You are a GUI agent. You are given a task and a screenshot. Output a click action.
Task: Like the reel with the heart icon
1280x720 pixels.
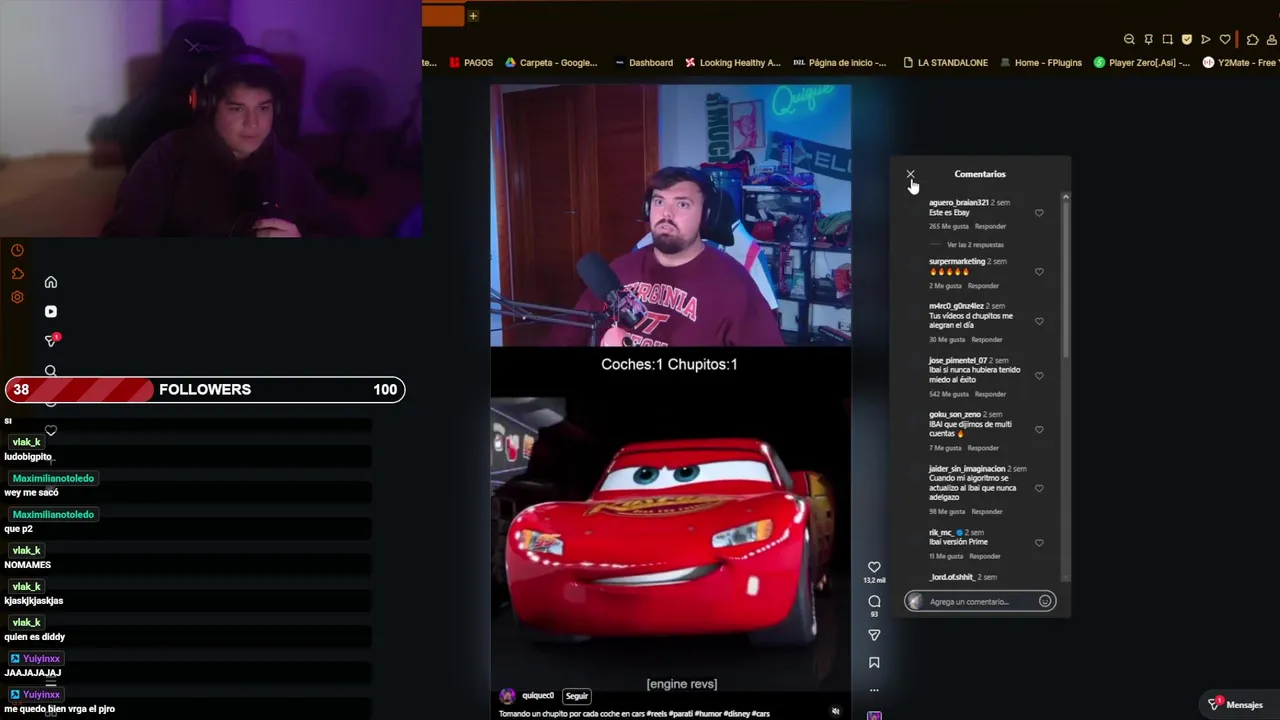click(874, 567)
